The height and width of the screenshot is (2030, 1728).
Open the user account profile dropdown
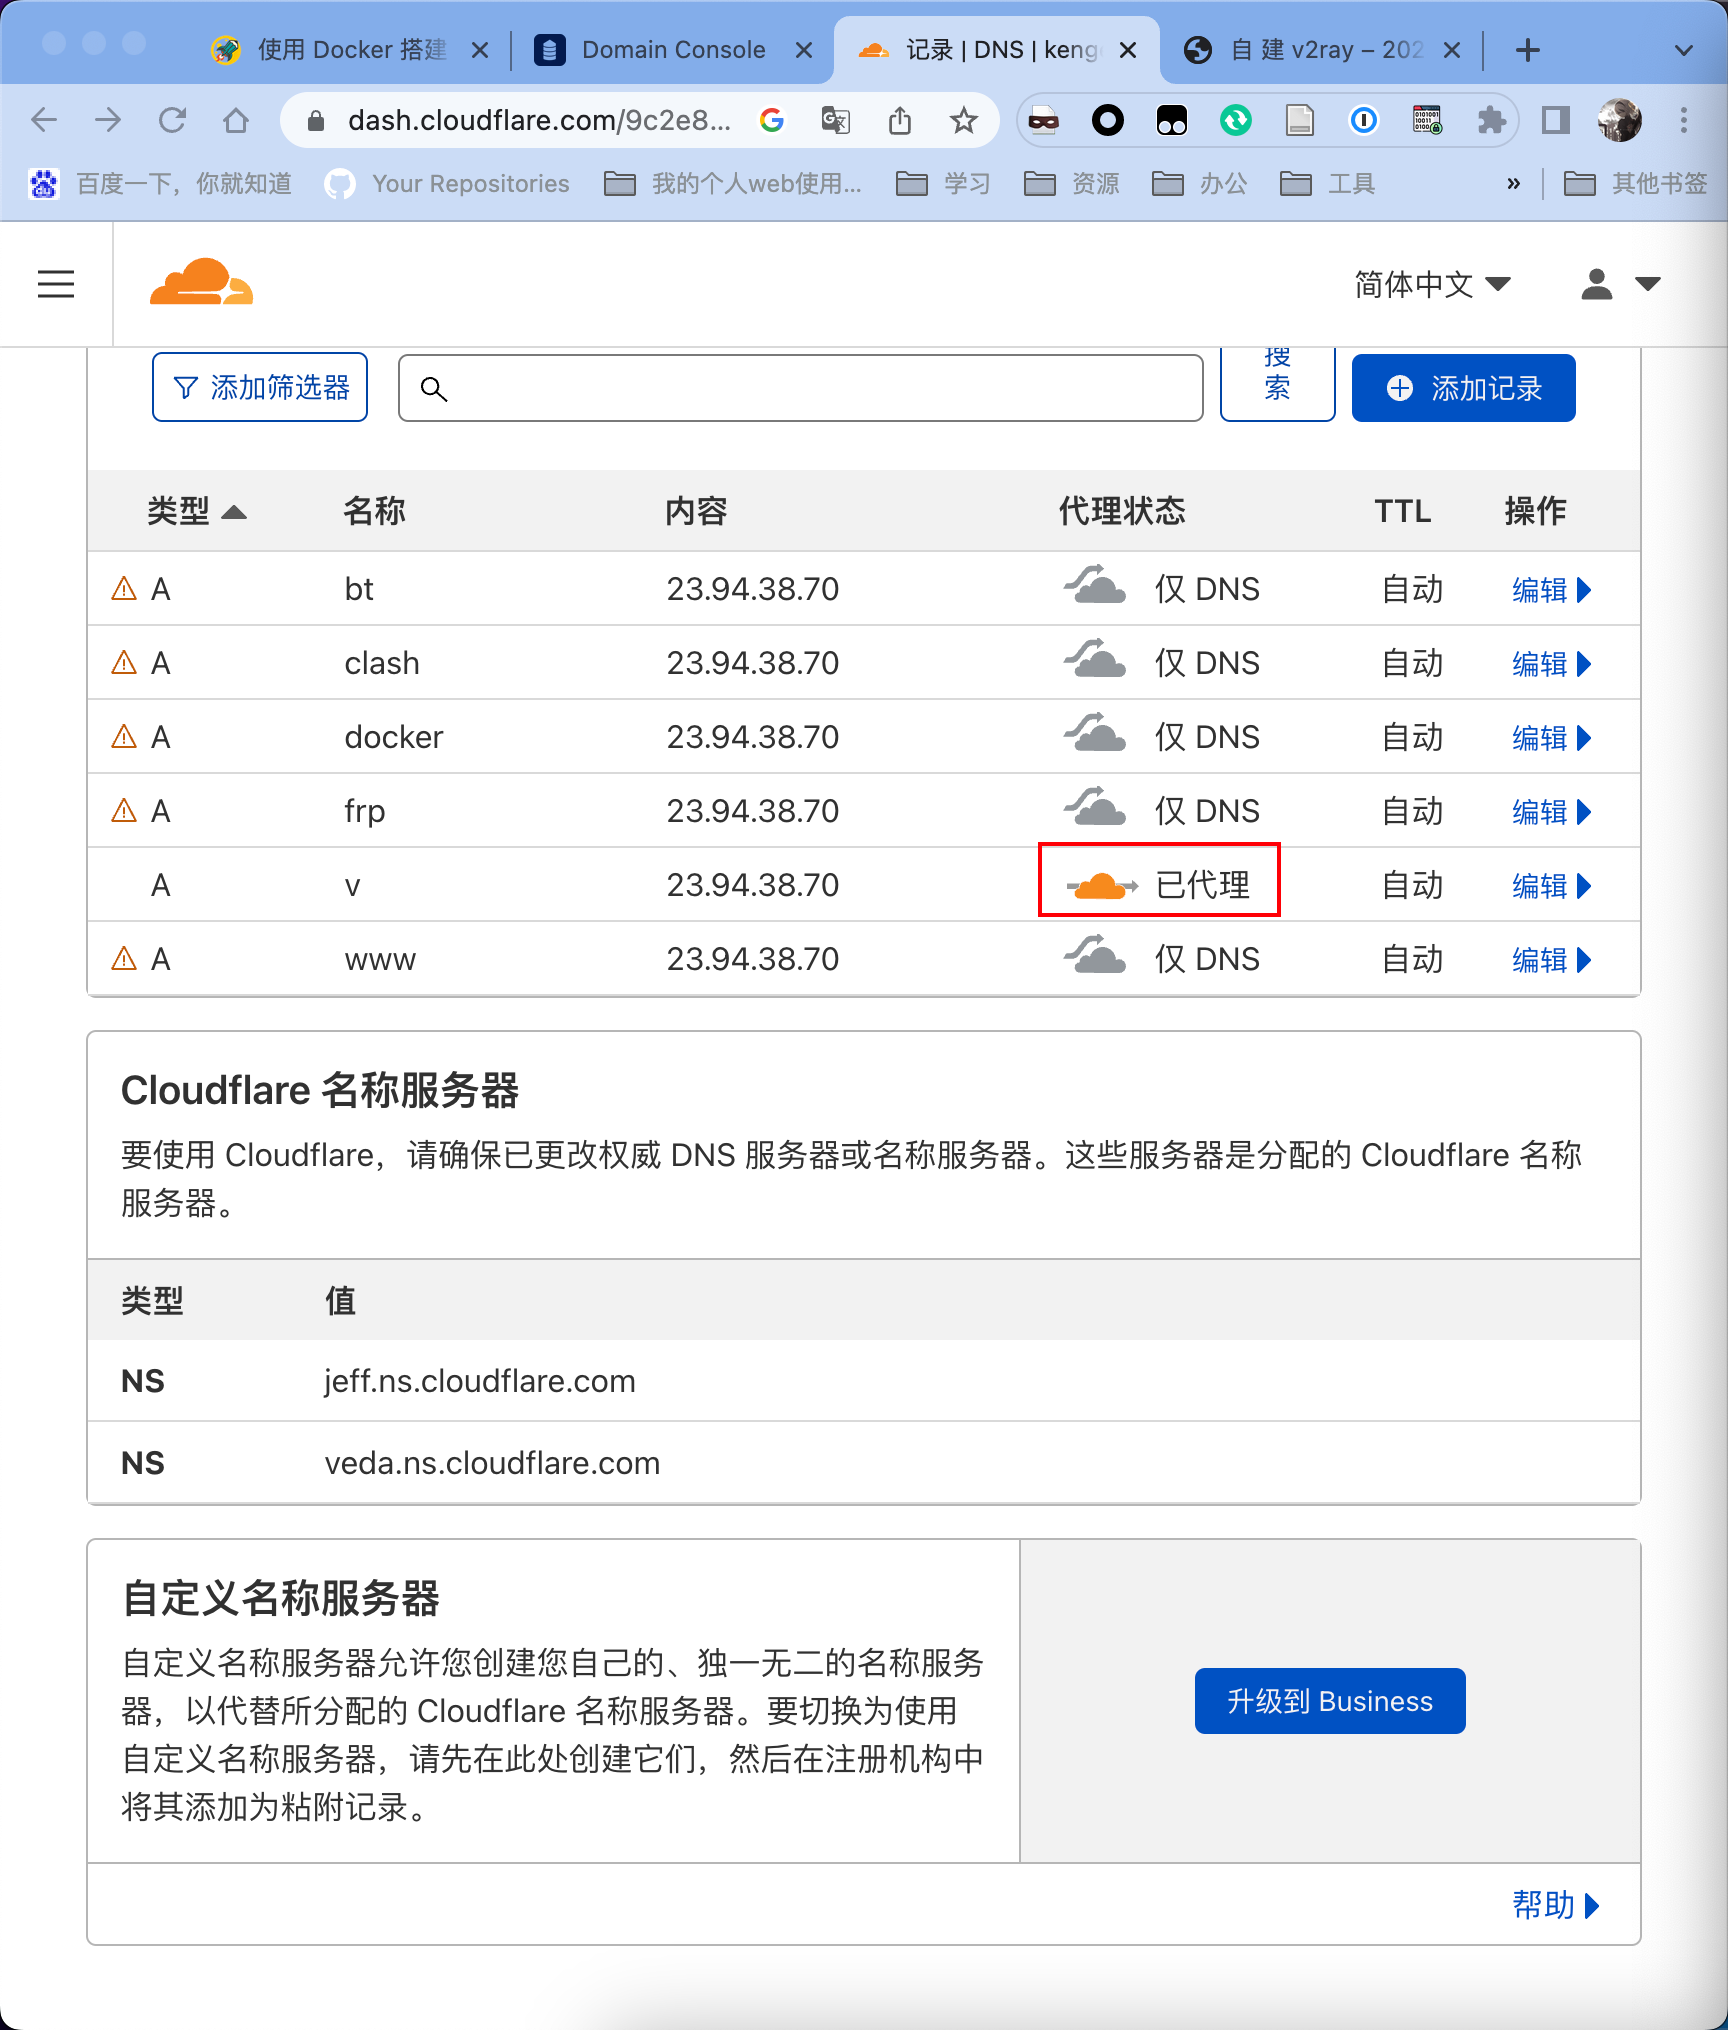1620,284
